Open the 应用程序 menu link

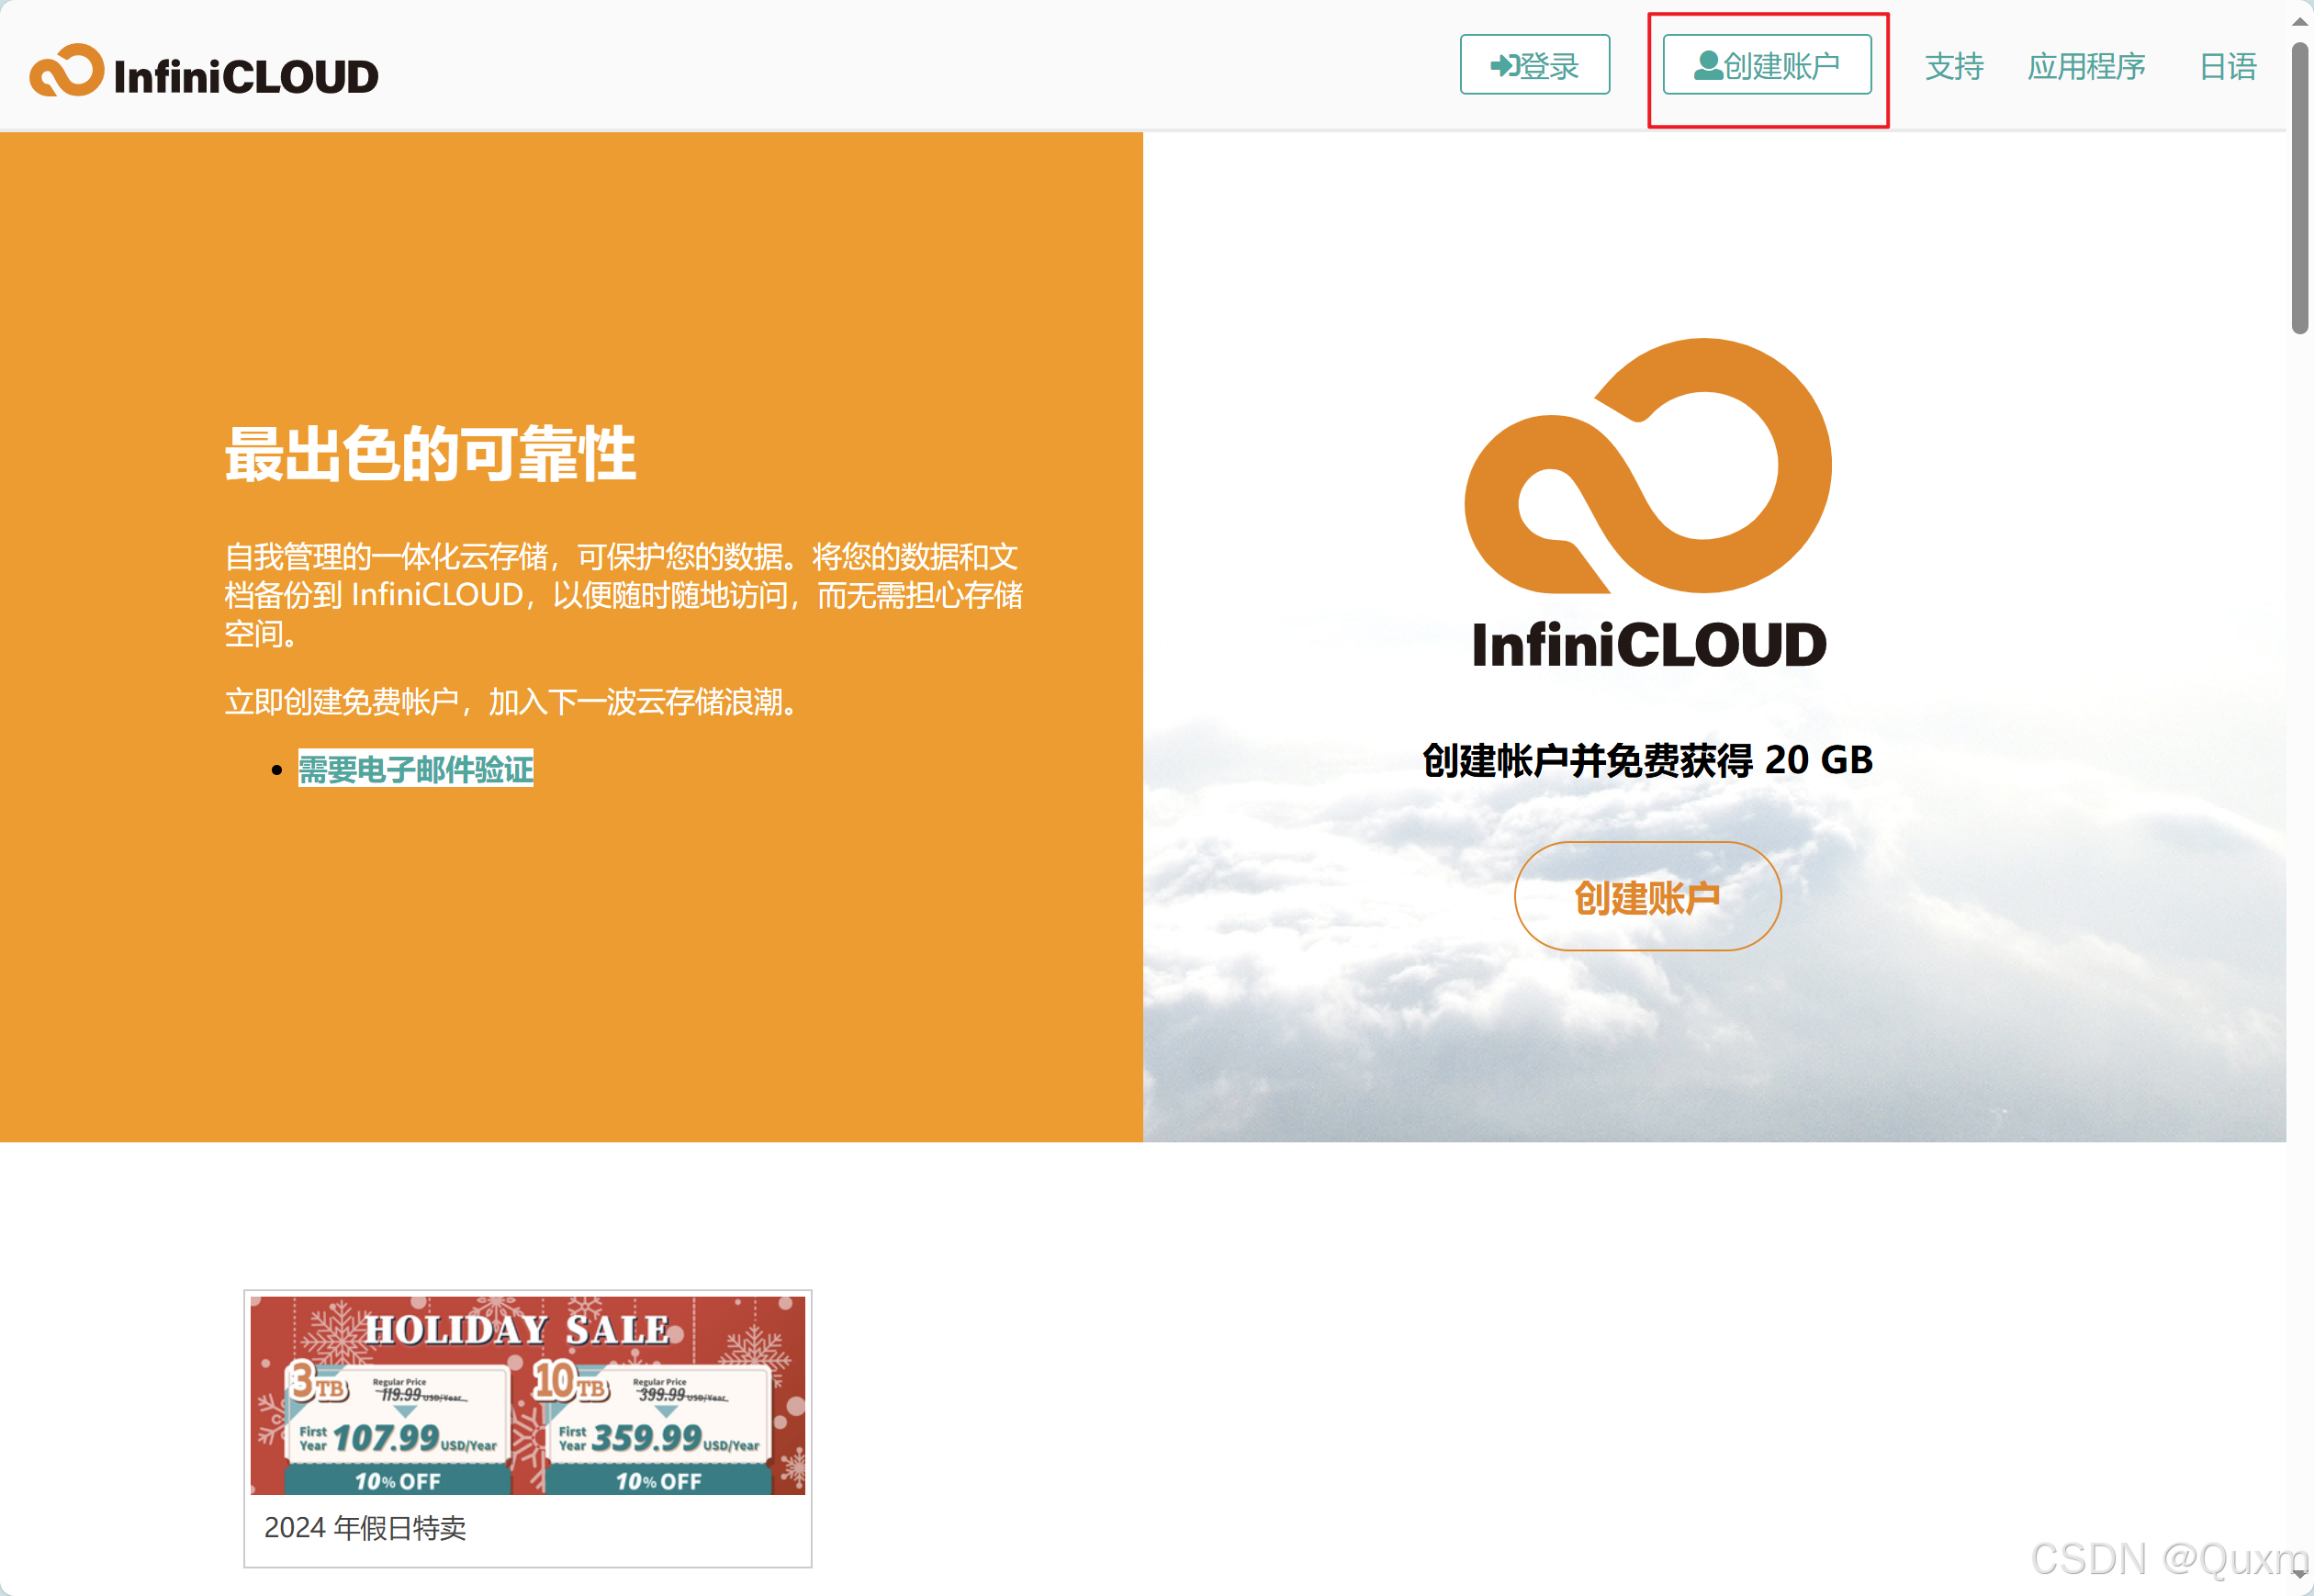pyautogui.click(x=2086, y=67)
